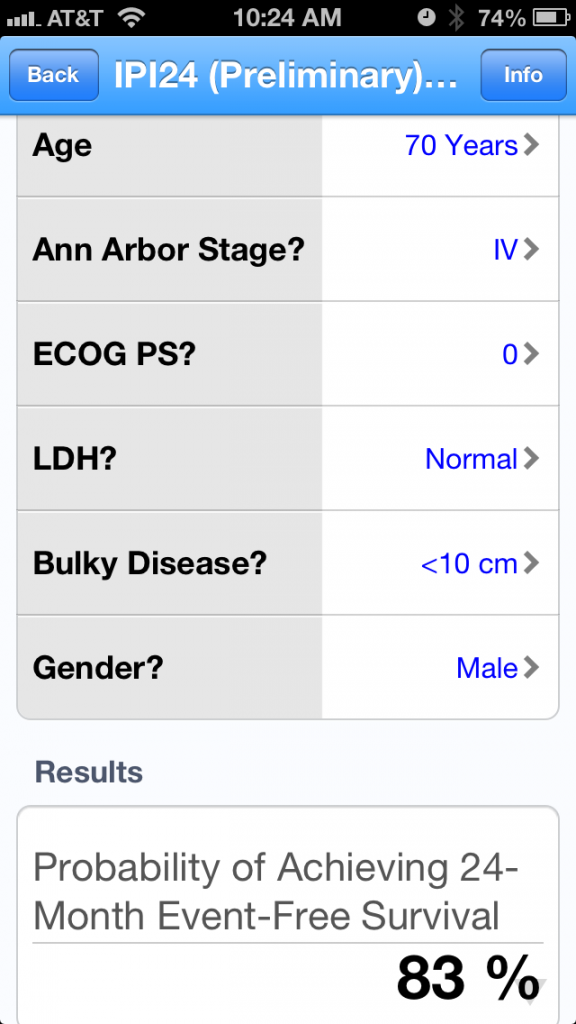576x1024 pixels.
Task: Open ECOG PS value chevron
Action: pyautogui.click(x=532, y=354)
